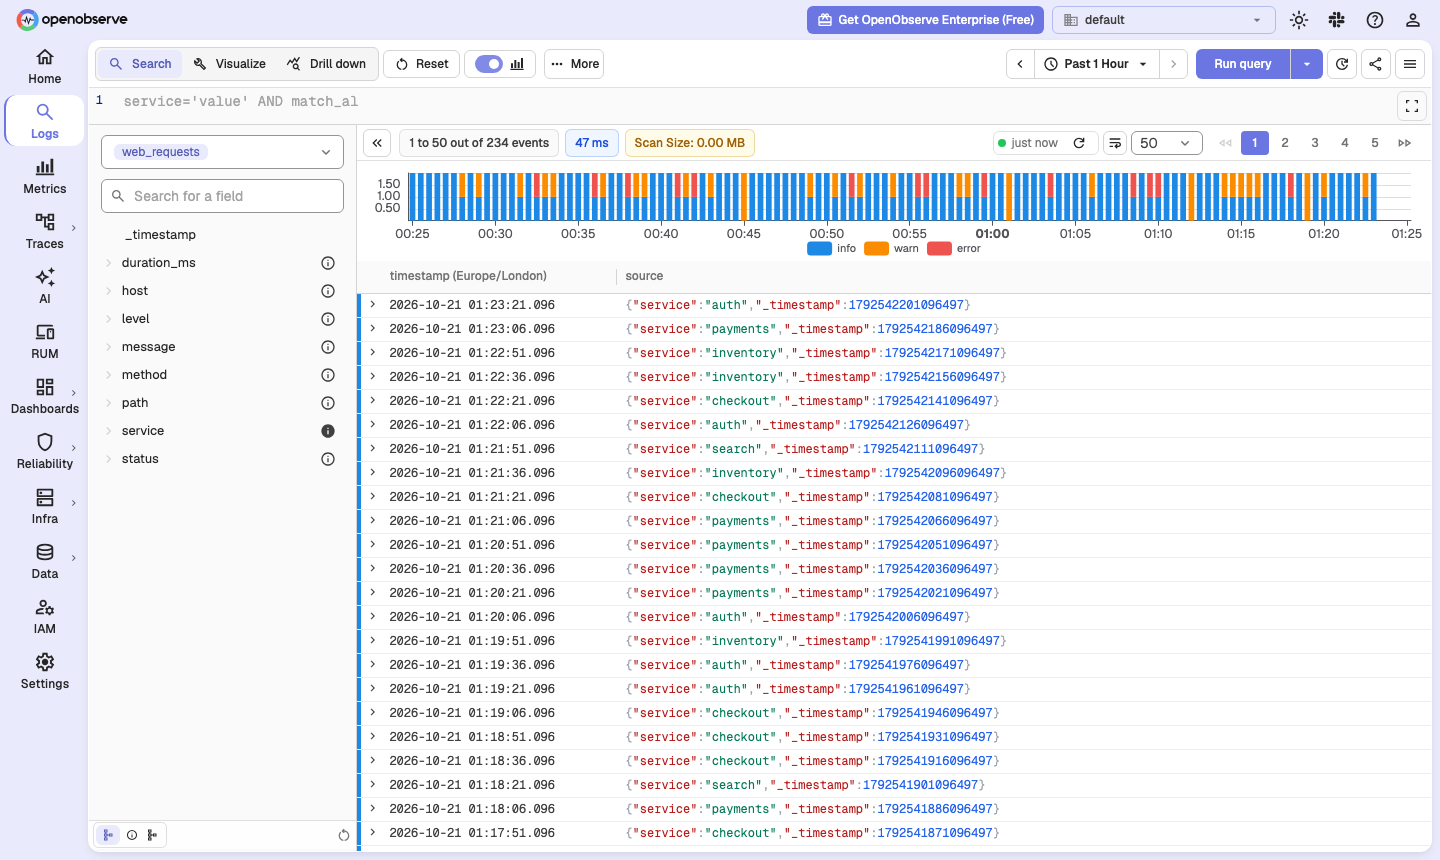Open Reliability section in sidebar
The width and height of the screenshot is (1440, 860).
pyautogui.click(x=45, y=452)
